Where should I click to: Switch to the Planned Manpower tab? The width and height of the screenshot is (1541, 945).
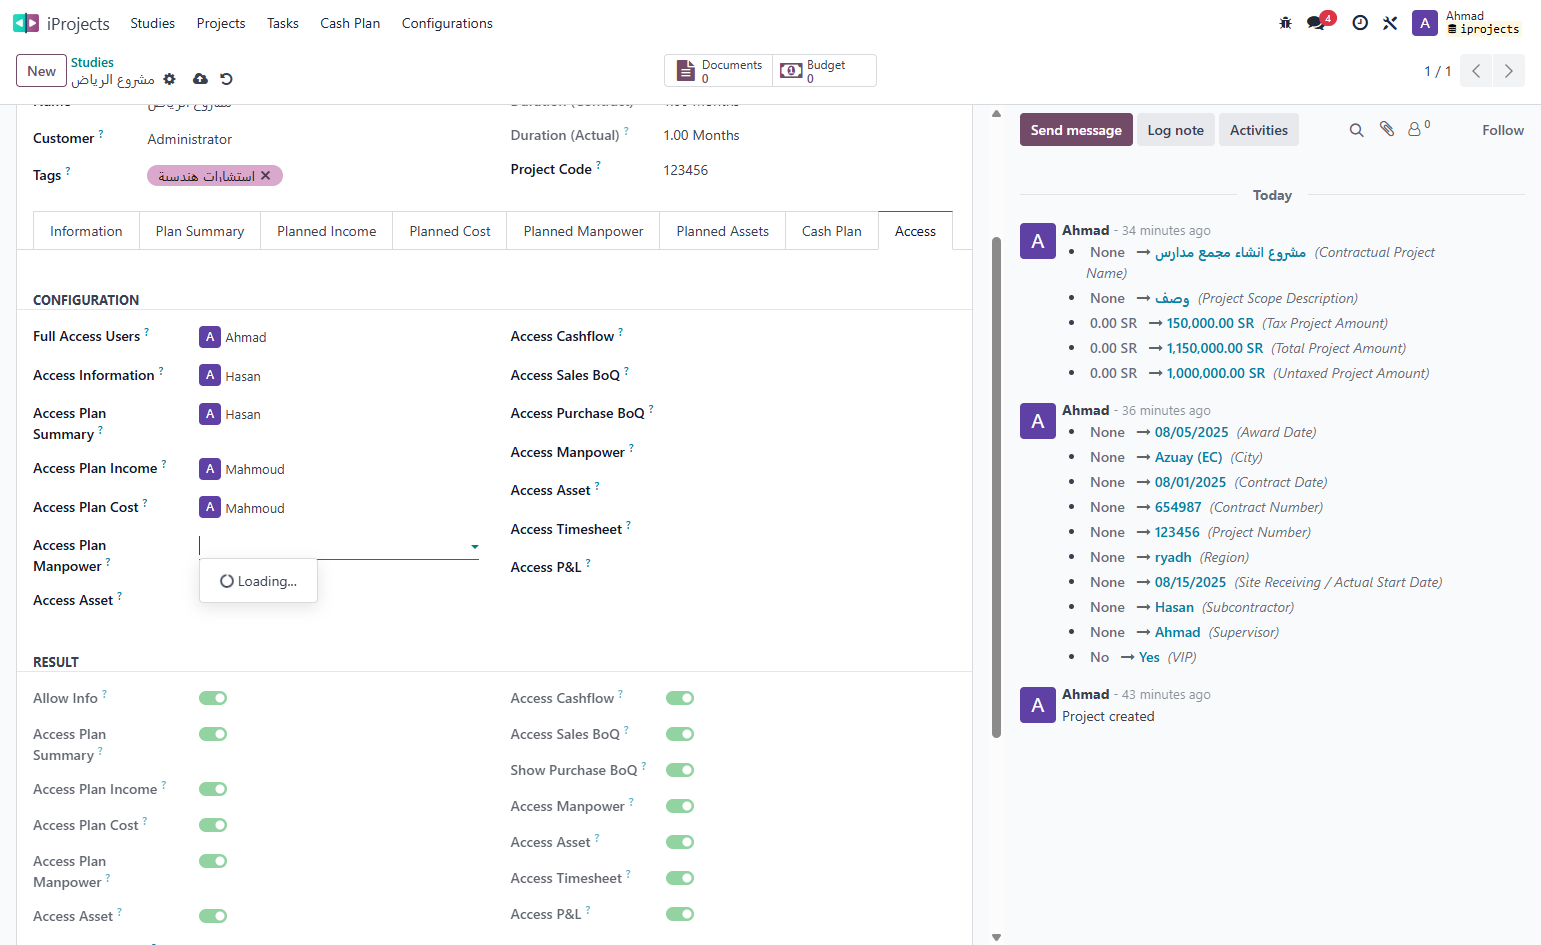coord(584,231)
